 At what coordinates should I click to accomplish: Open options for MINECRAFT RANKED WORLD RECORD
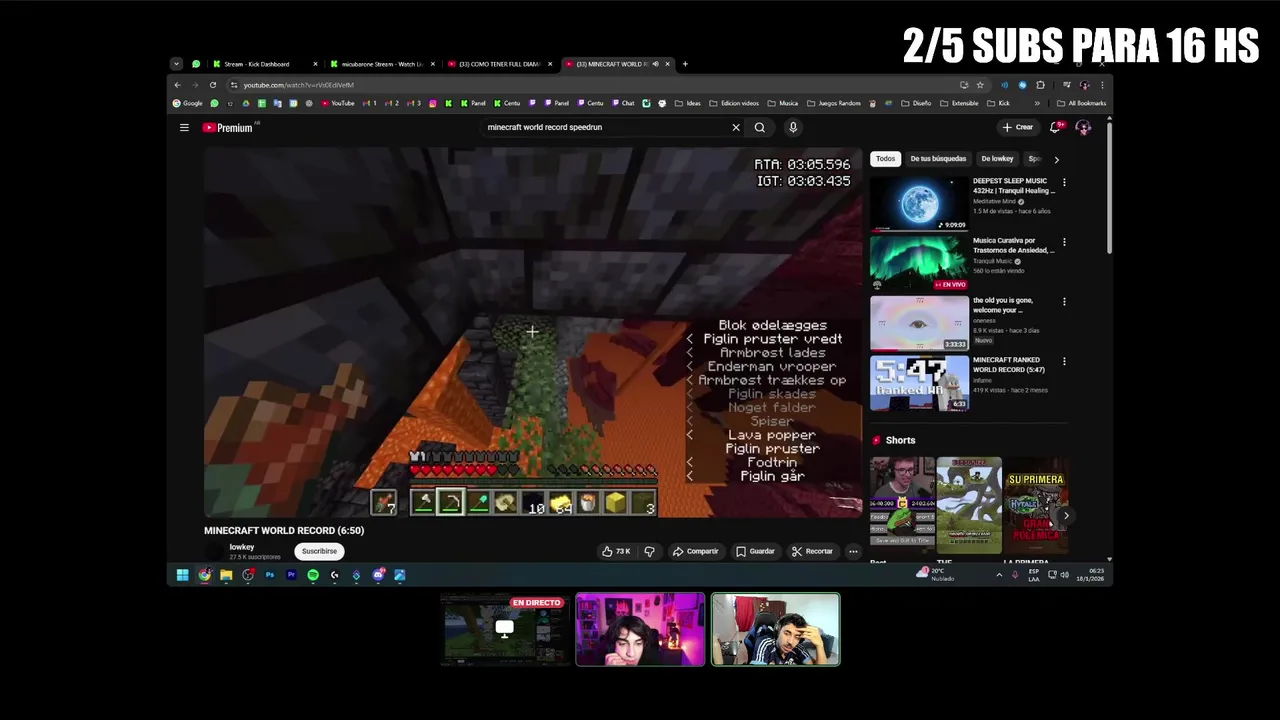(1064, 361)
